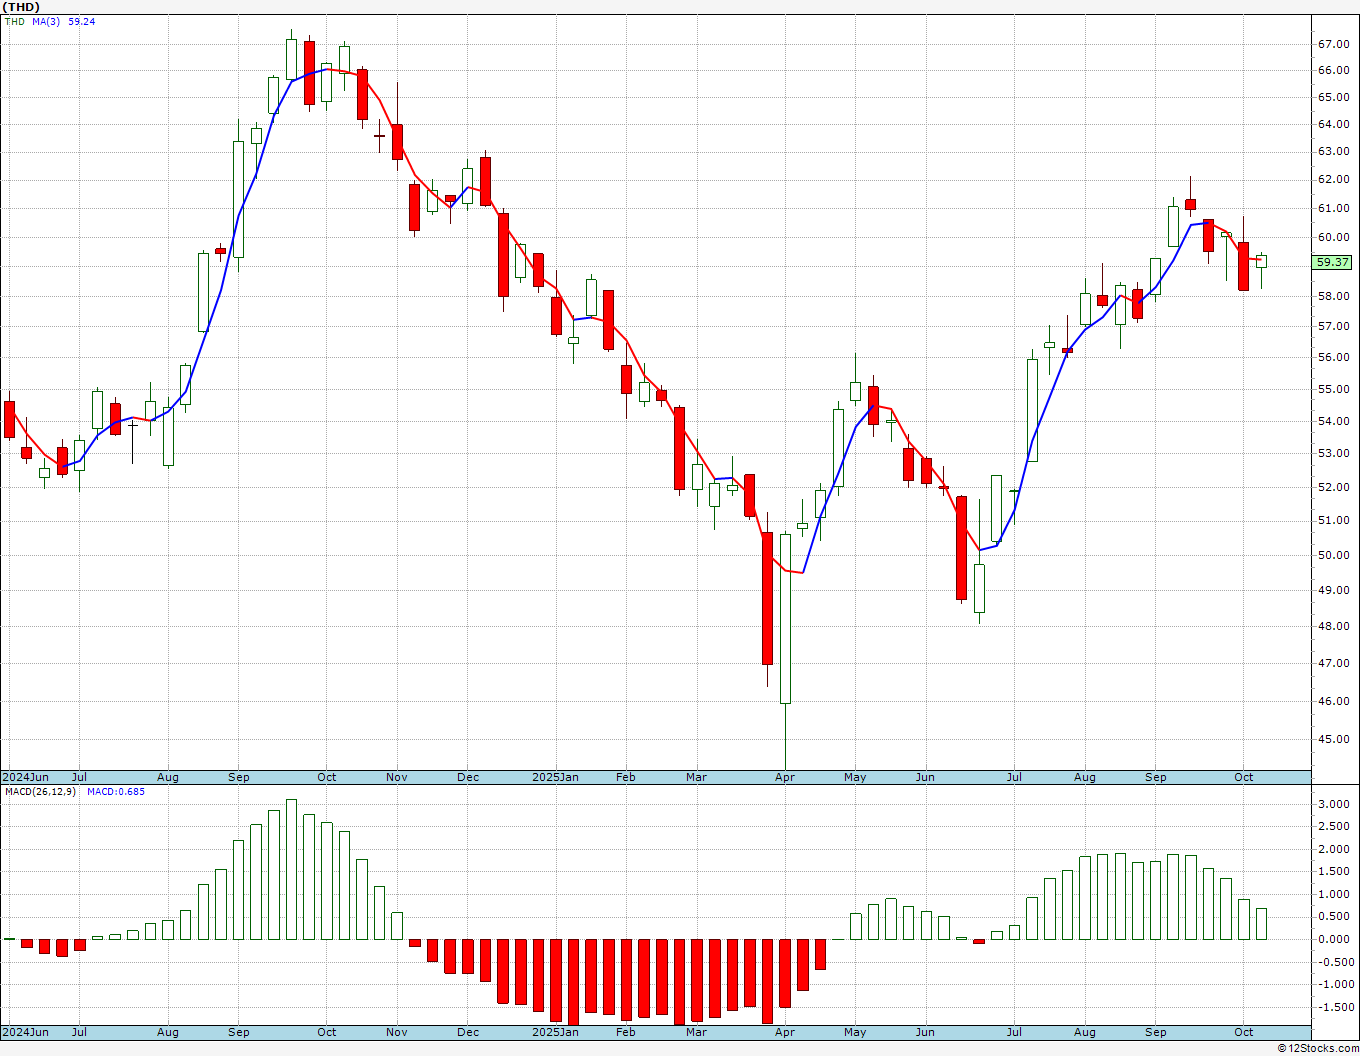Click the 57.00 price axis label
This screenshot has height=1056, width=1360.
[x=1333, y=326]
